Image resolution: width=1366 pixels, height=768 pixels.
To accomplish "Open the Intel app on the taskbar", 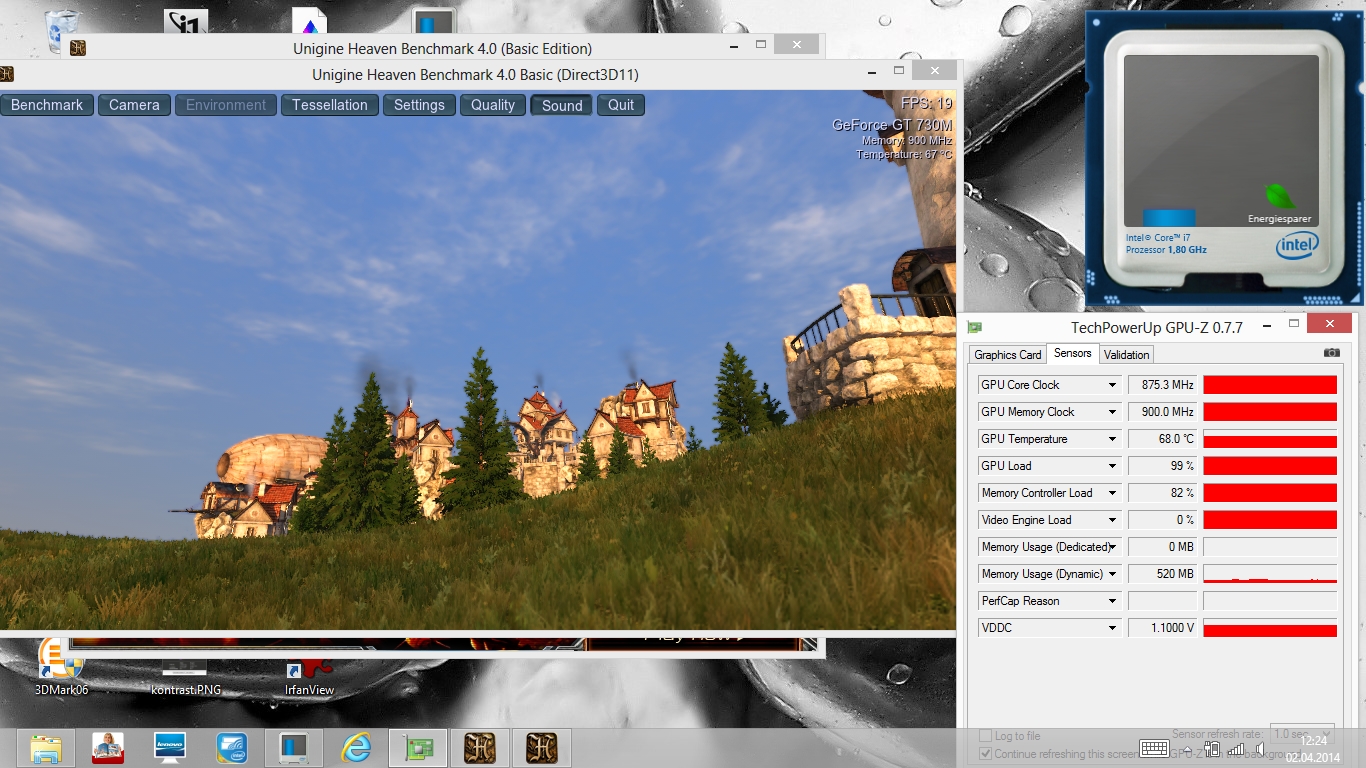I will [232, 748].
